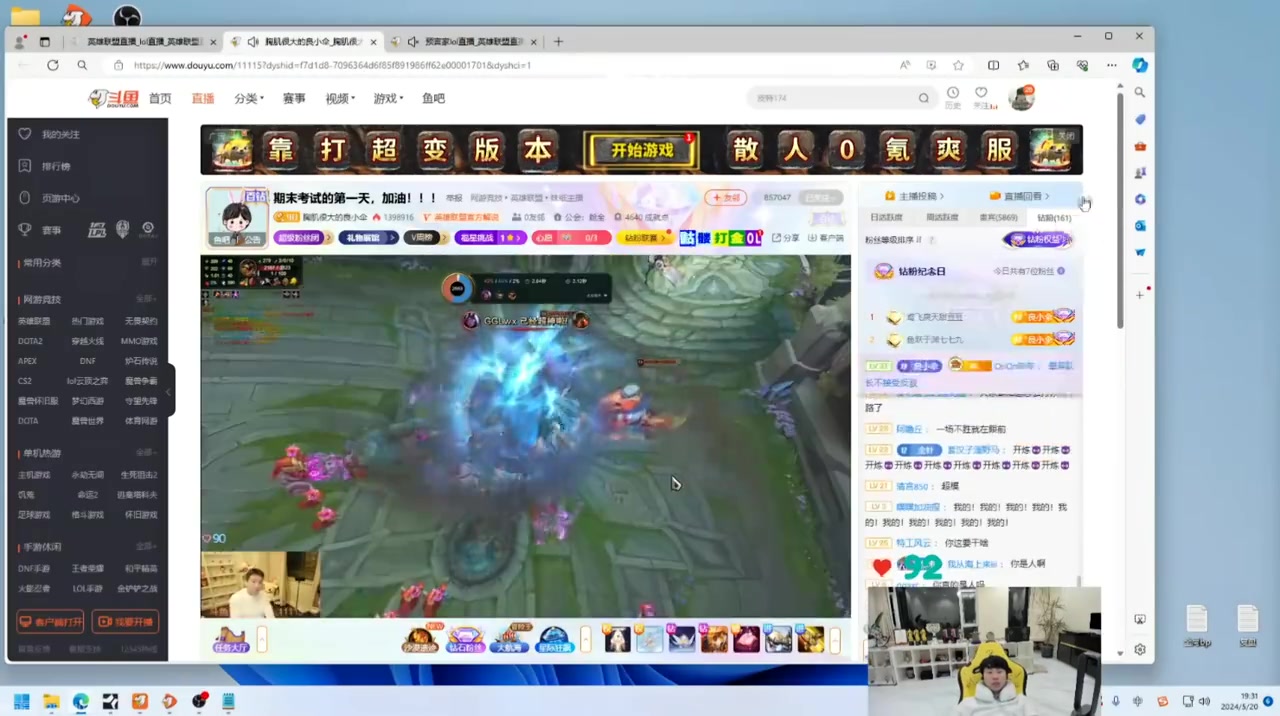Open 直播回看 above the chat panel
The image size is (1280, 716).
(1019, 196)
